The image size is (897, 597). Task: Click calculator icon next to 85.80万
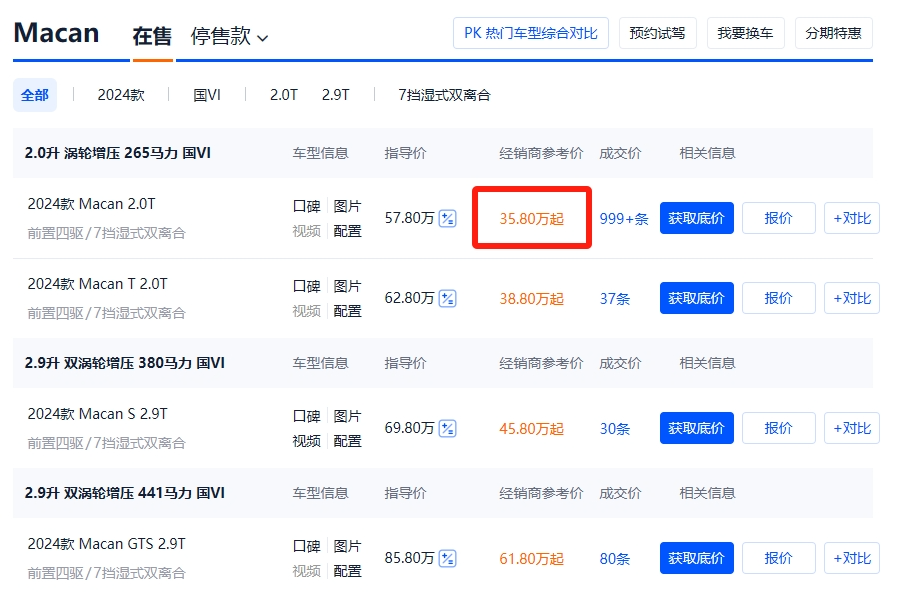447,559
